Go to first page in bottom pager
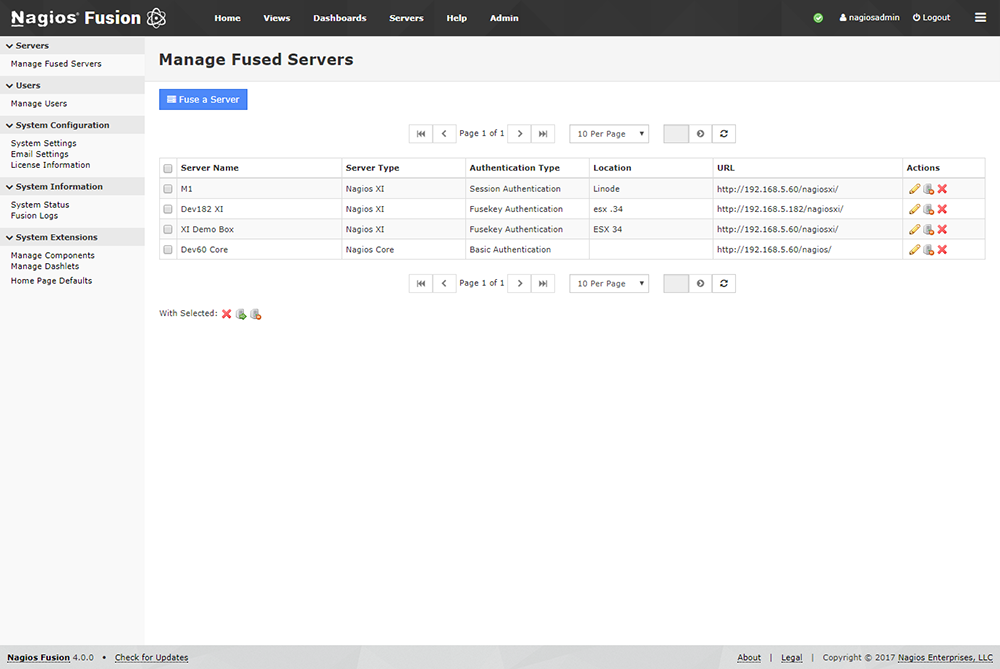1000x669 pixels. pyautogui.click(x=421, y=283)
